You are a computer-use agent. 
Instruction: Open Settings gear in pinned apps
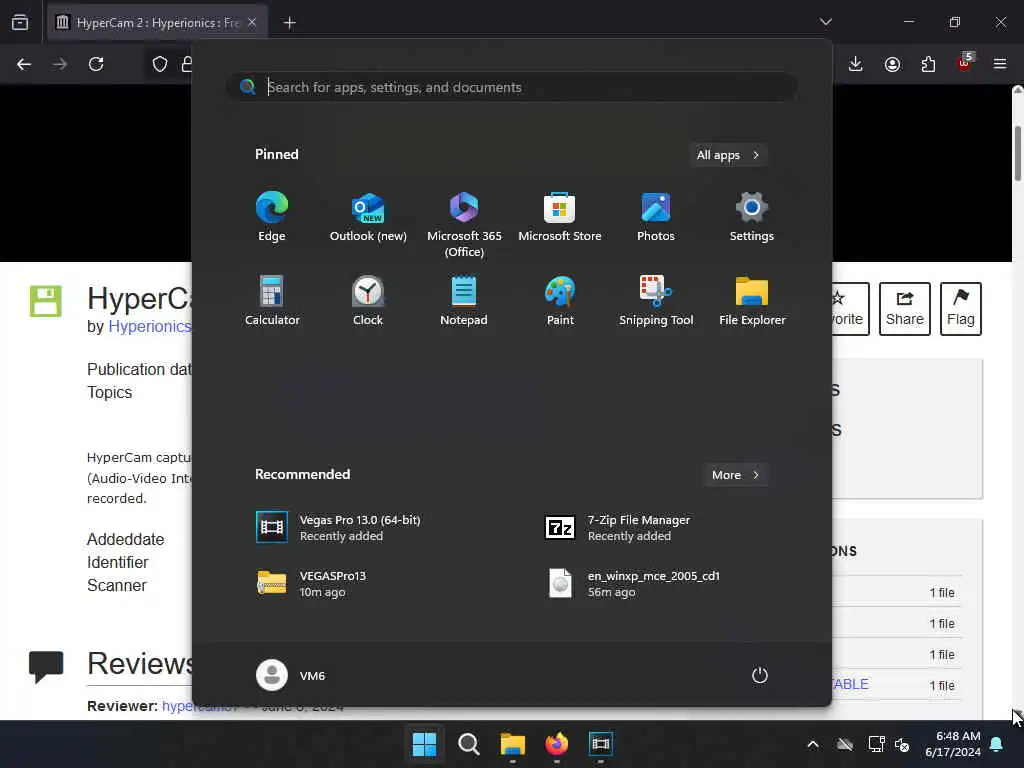tap(752, 217)
